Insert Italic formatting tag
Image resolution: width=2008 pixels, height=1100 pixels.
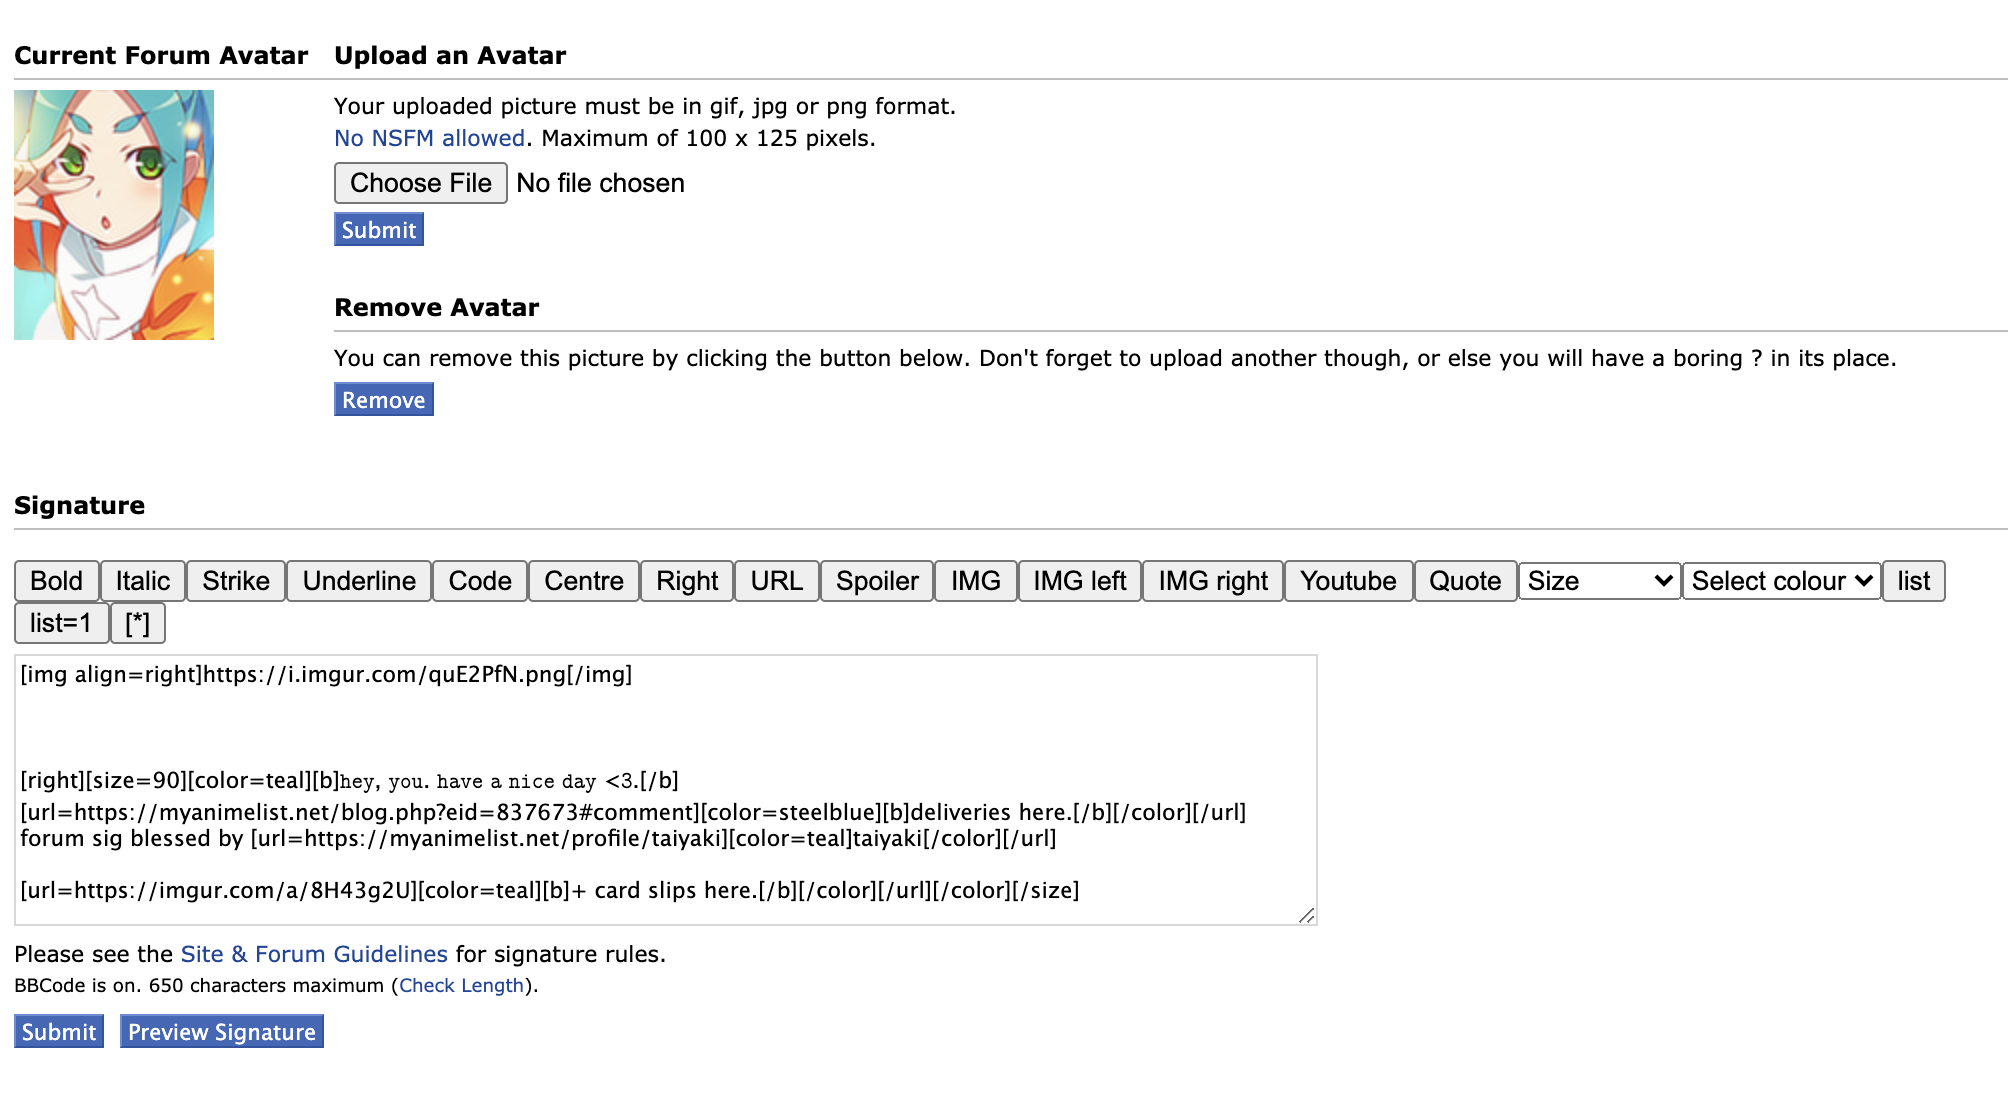coord(143,581)
